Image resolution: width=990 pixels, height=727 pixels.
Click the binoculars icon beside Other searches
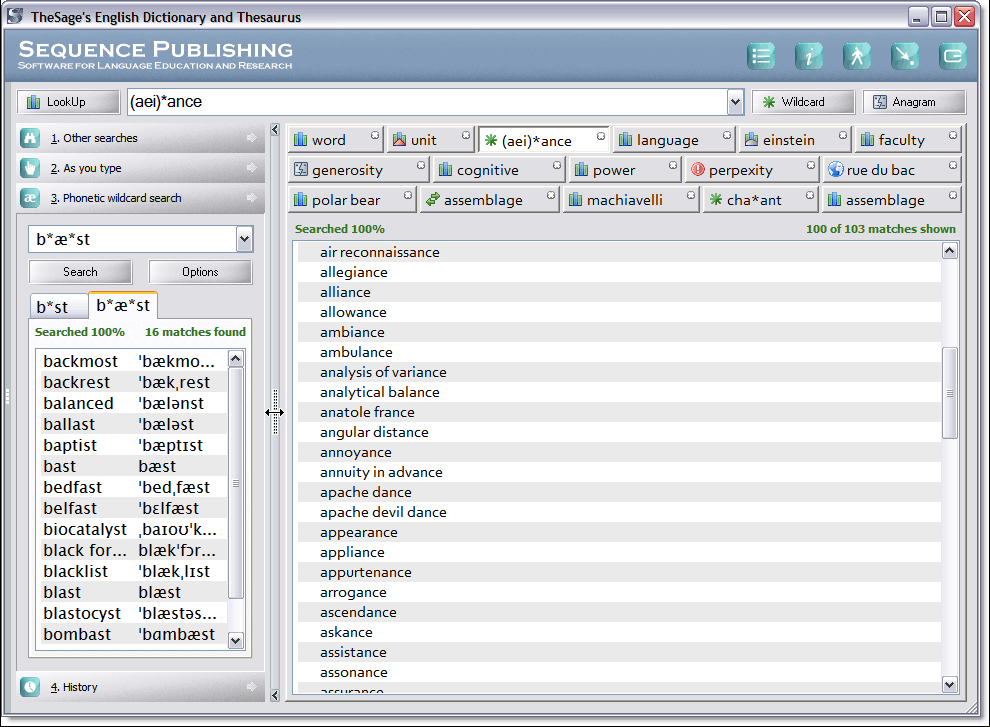point(30,138)
